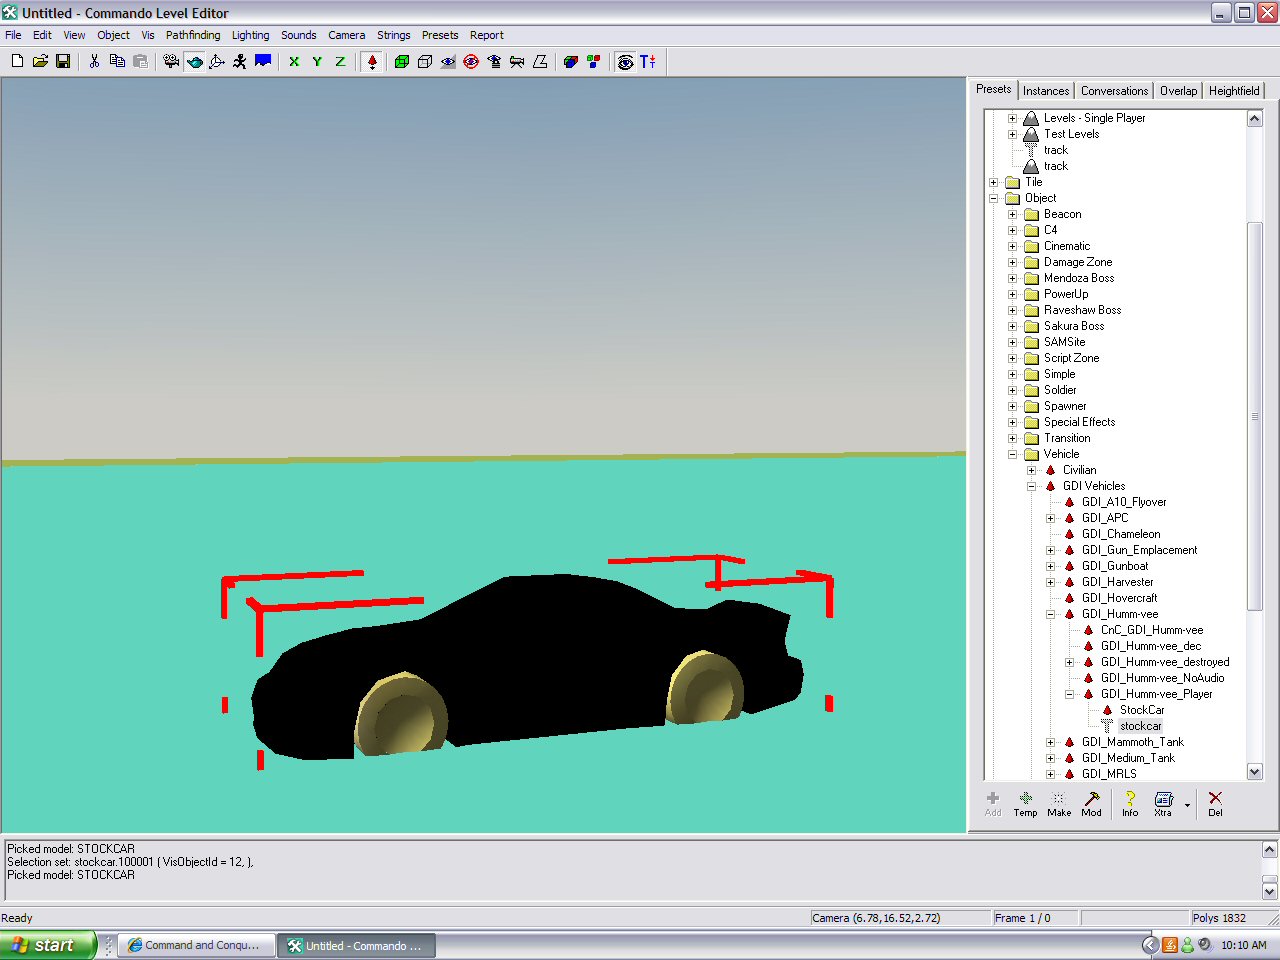Click the Info question mark icon
Image resolution: width=1280 pixels, height=960 pixels.
1130,803
